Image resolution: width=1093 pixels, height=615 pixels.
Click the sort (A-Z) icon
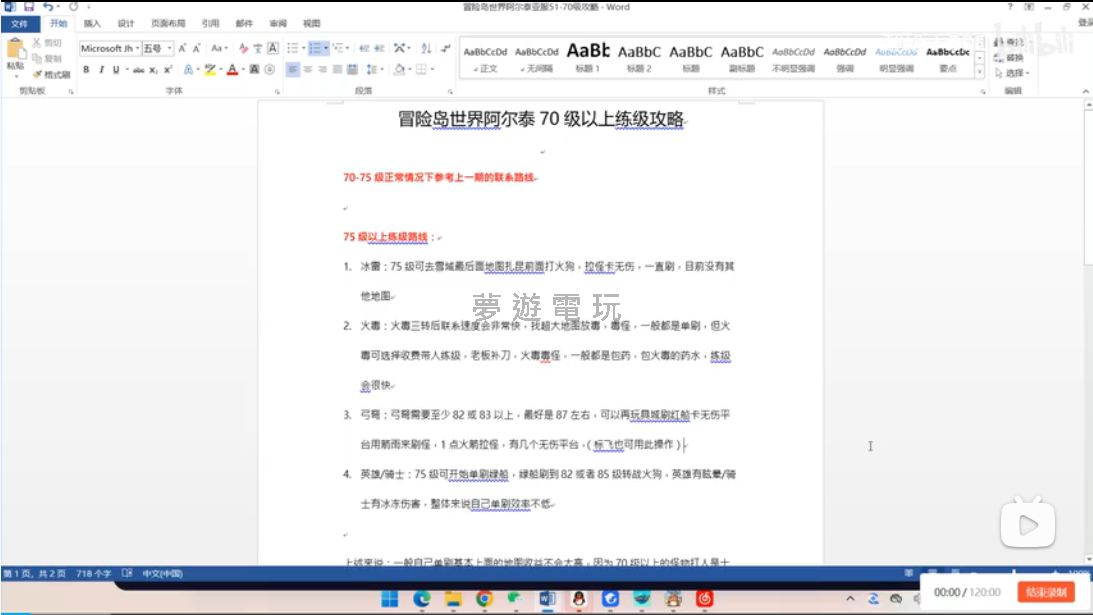(426, 48)
